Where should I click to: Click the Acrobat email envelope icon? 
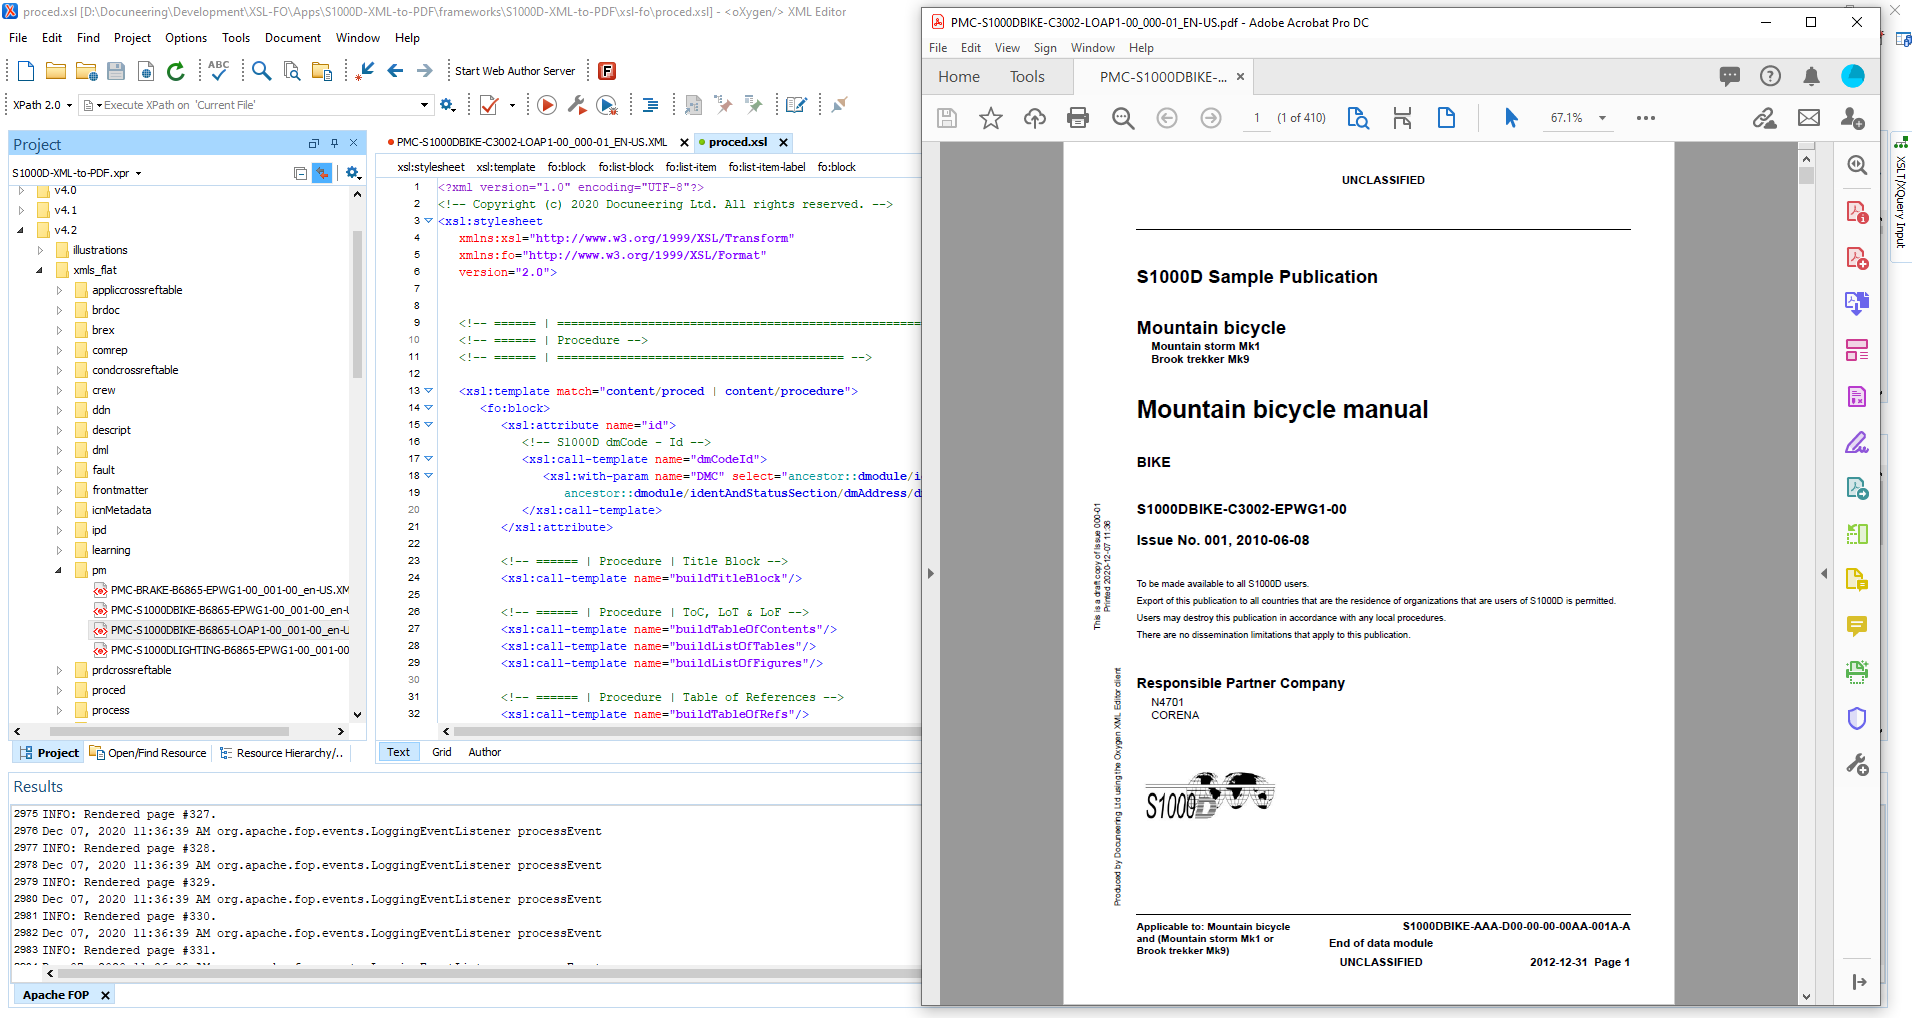coord(1808,118)
